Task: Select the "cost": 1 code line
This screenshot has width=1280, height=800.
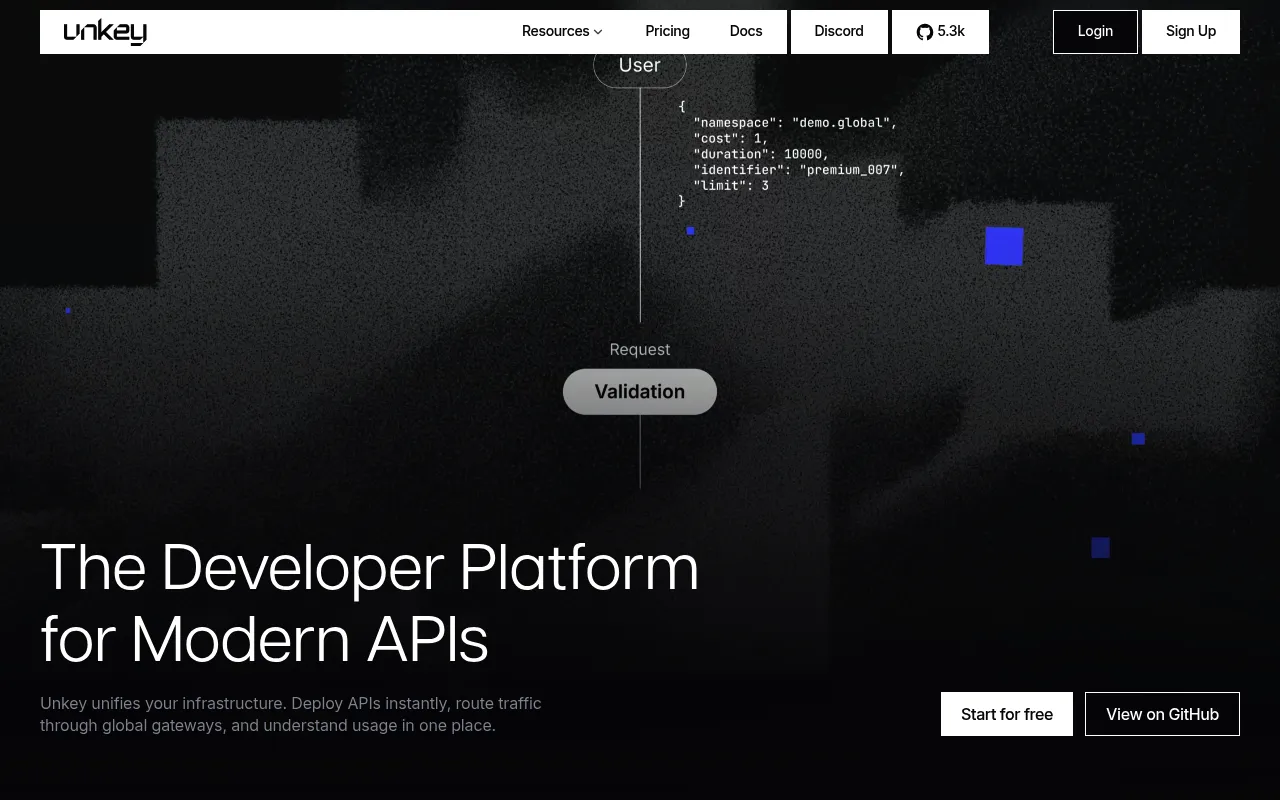Action: point(731,139)
